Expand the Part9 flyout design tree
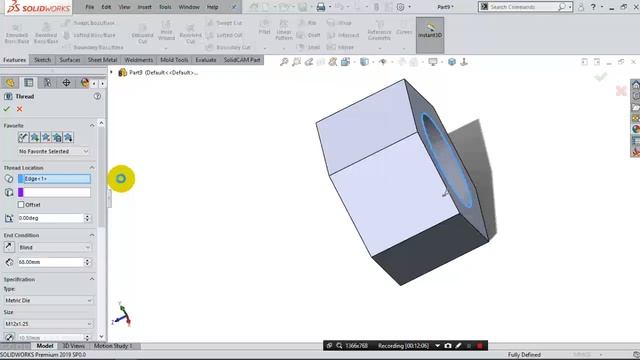The width and height of the screenshot is (640, 360). tap(111, 72)
